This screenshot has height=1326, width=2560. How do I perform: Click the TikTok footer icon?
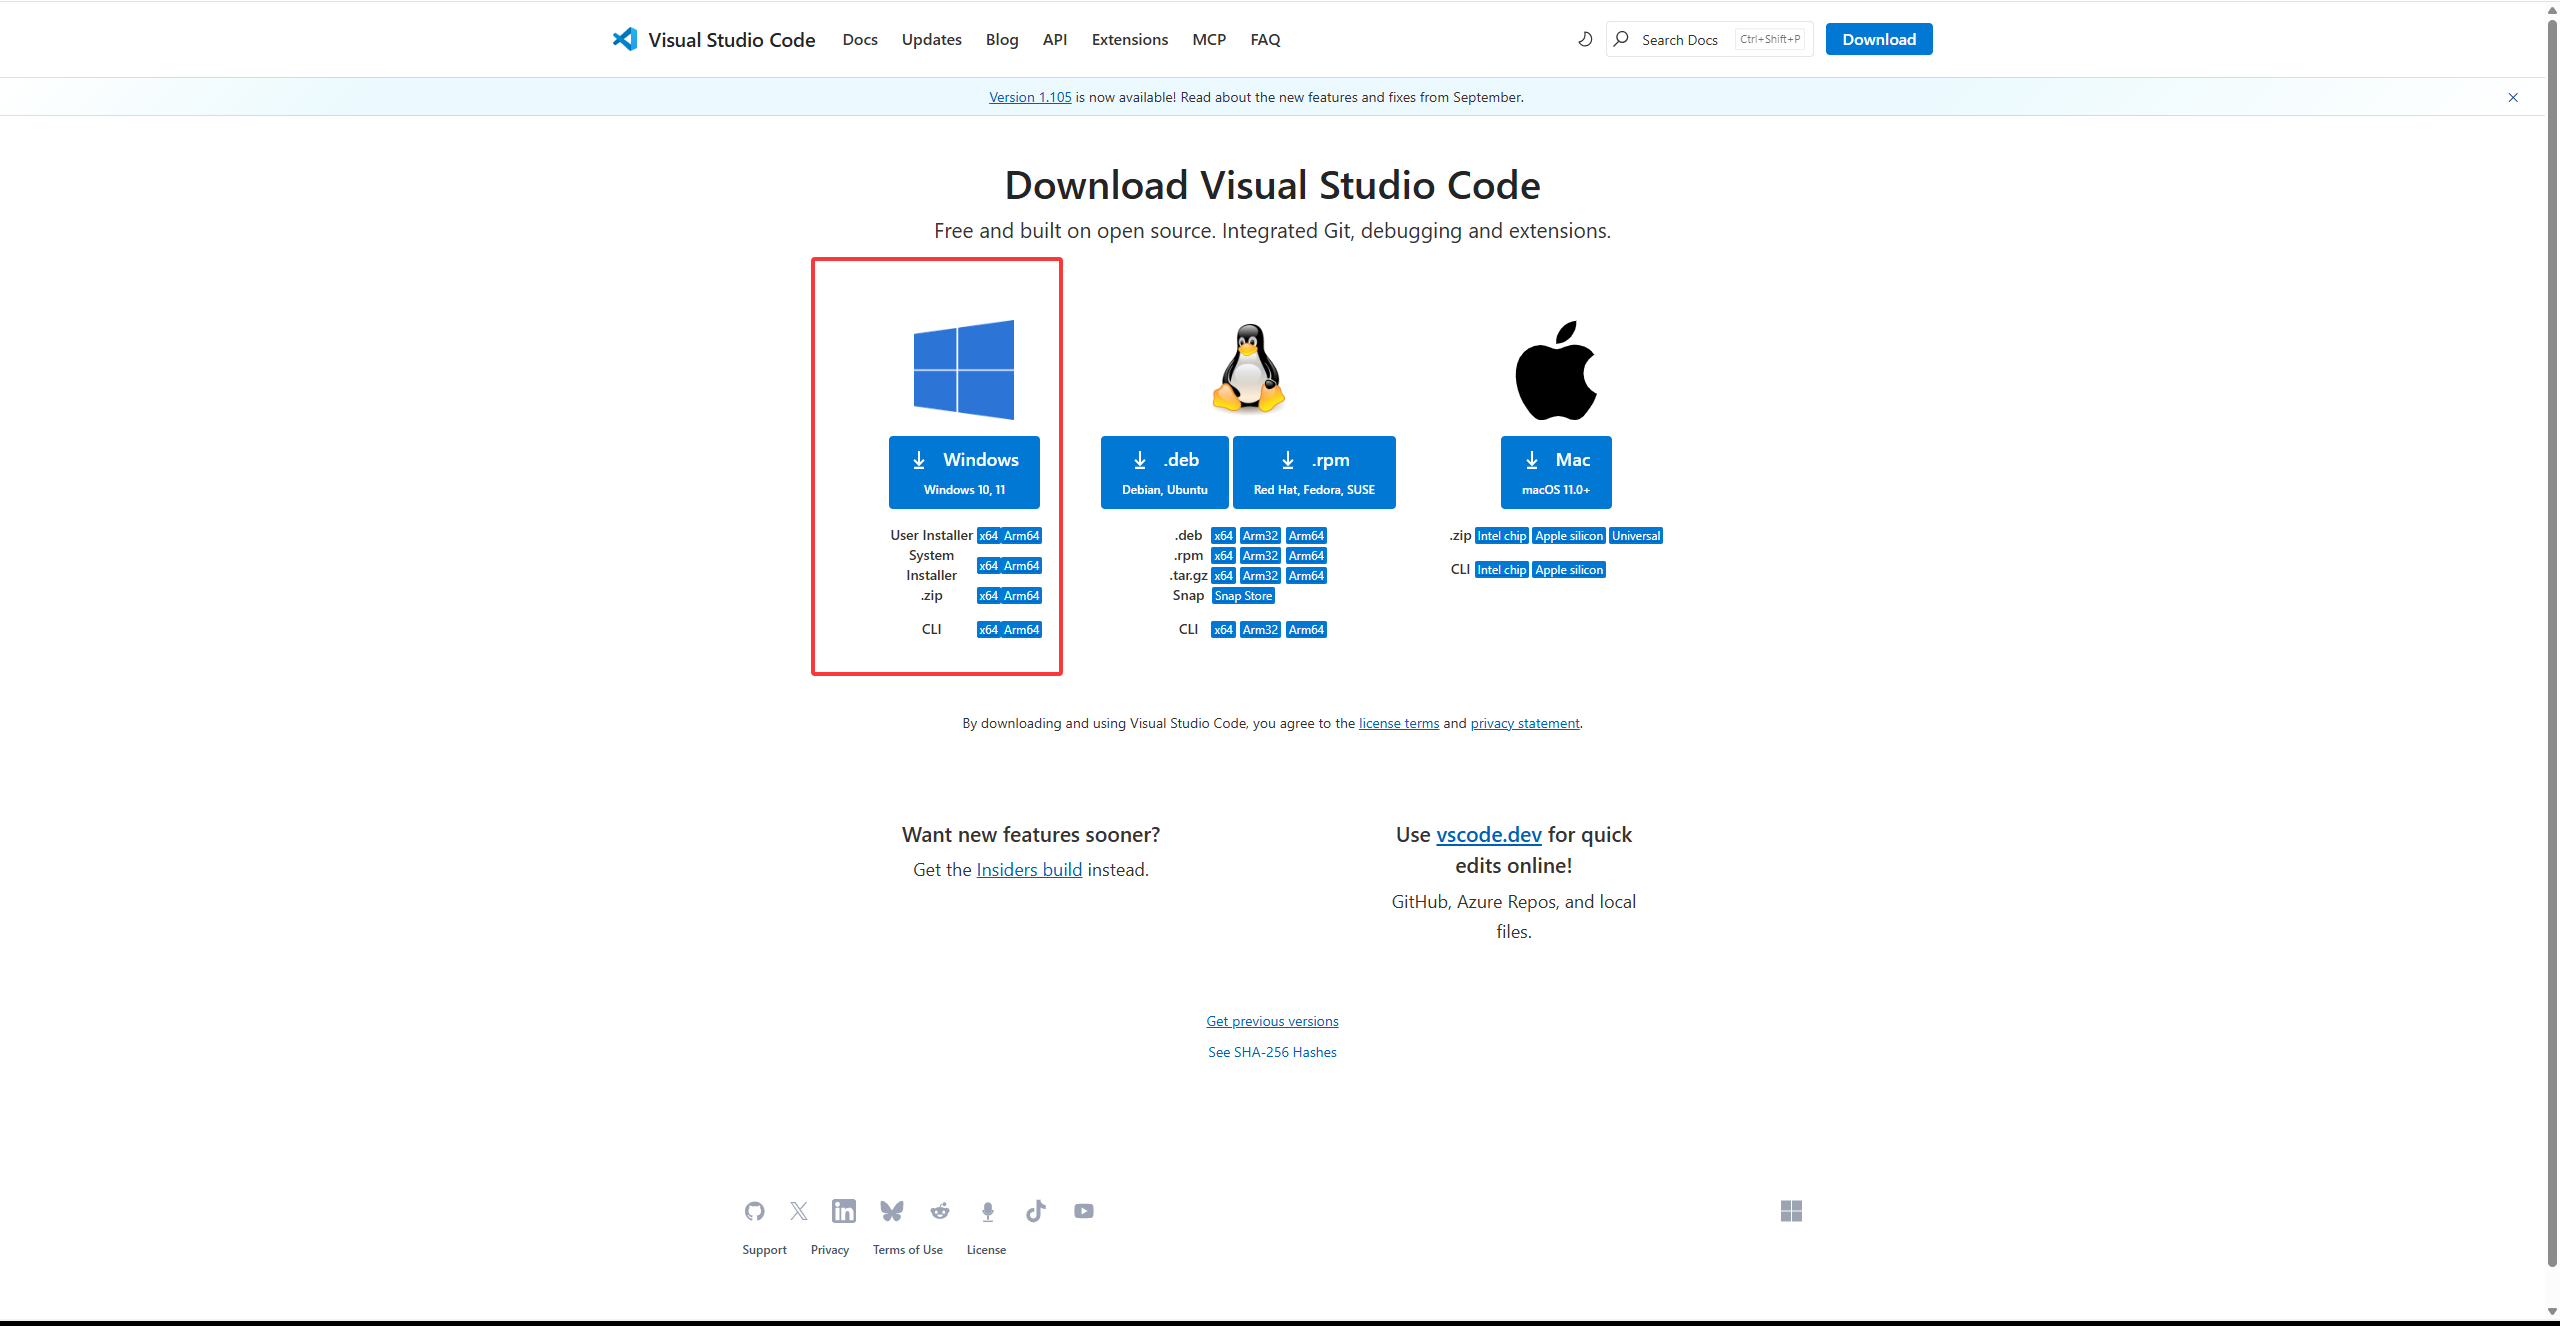1035,1211
